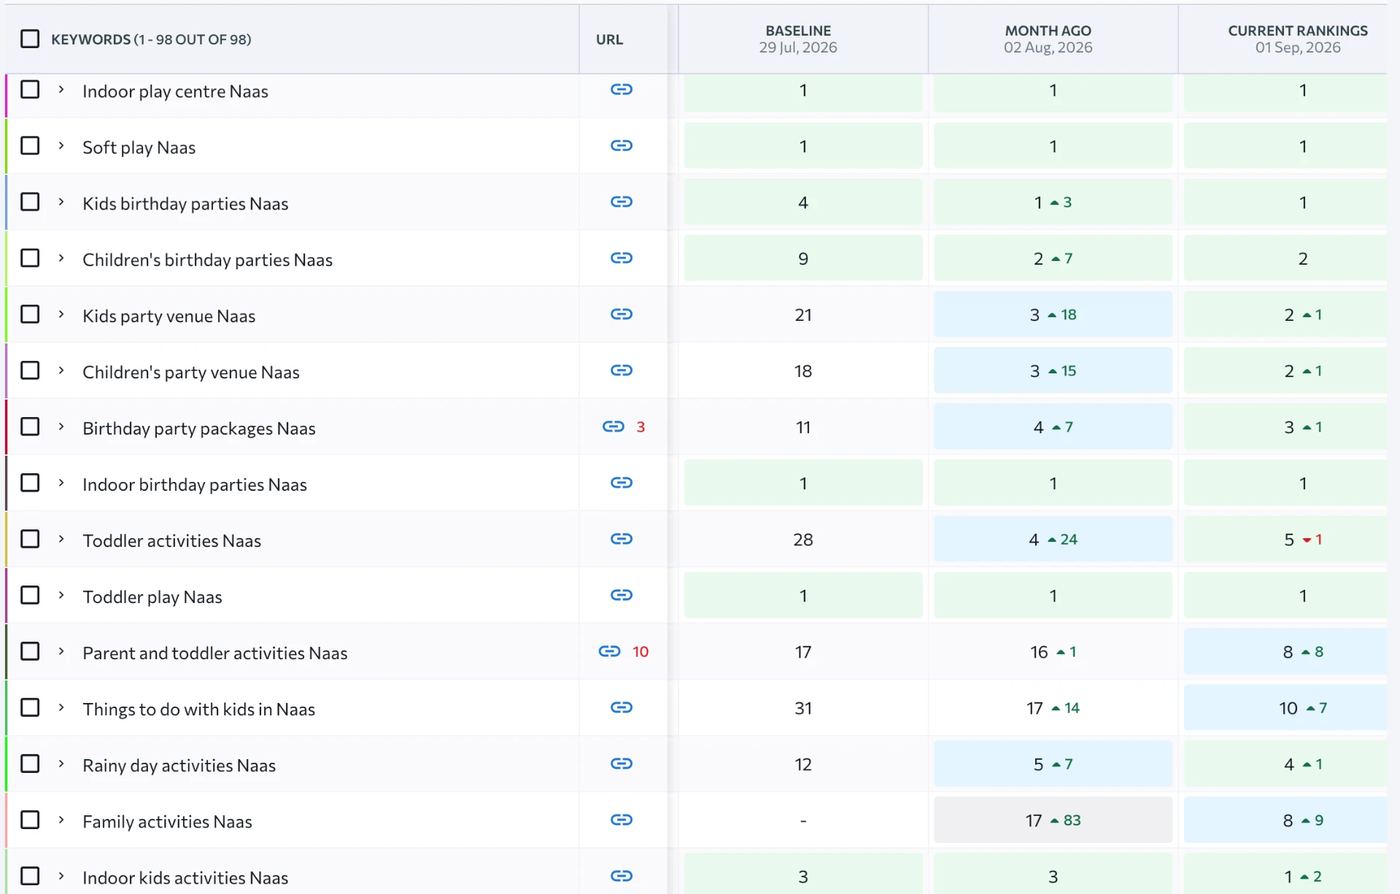Click link icon for Rainy day activities Naas
Screen dimensions: 1400x894
621,763
